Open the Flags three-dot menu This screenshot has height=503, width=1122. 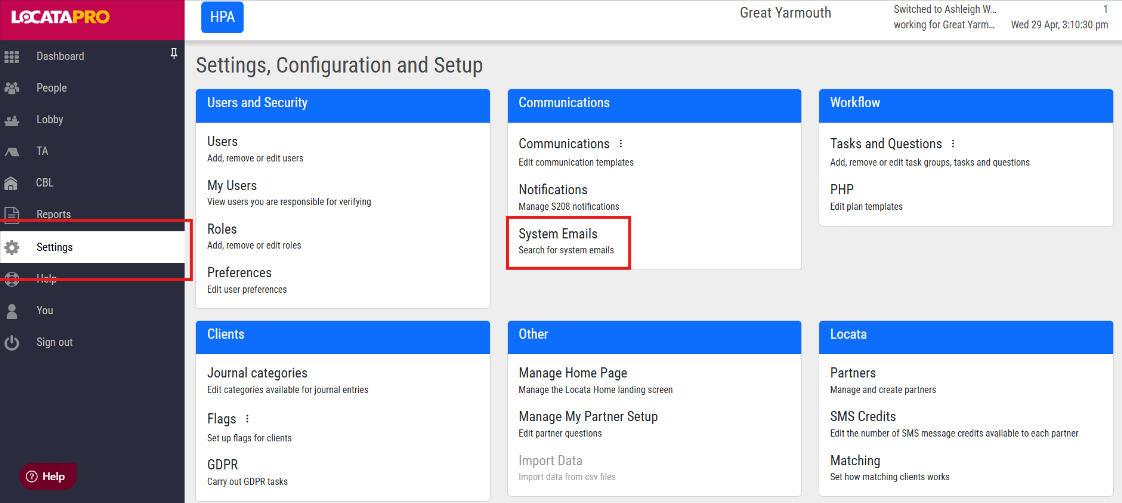[248, 419]
